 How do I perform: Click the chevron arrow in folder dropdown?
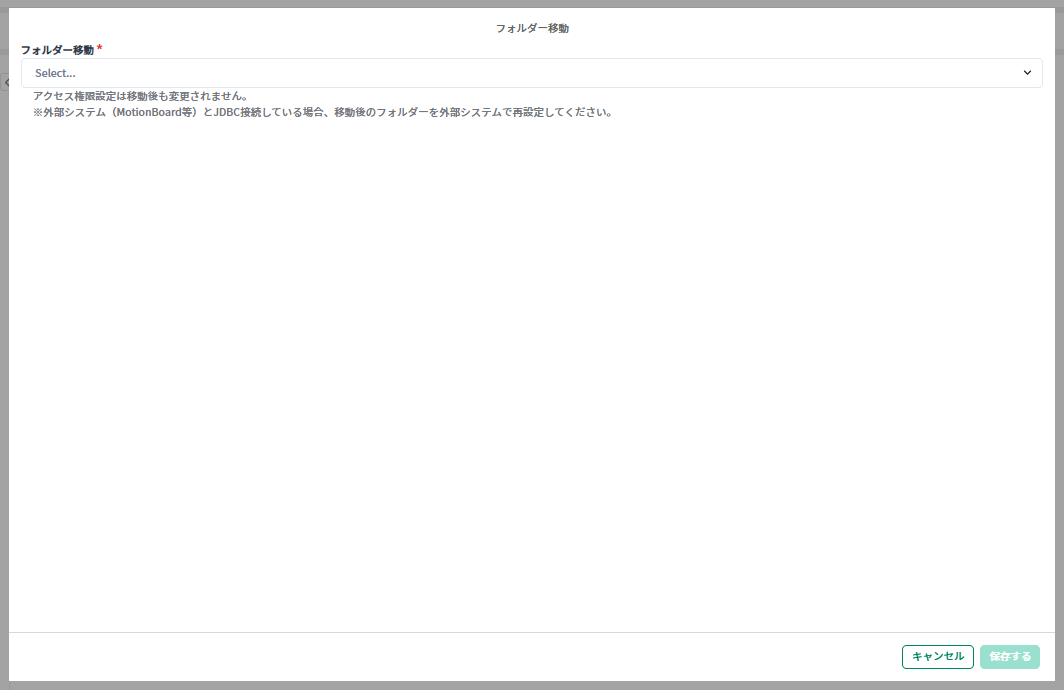tap(1026, 73)
